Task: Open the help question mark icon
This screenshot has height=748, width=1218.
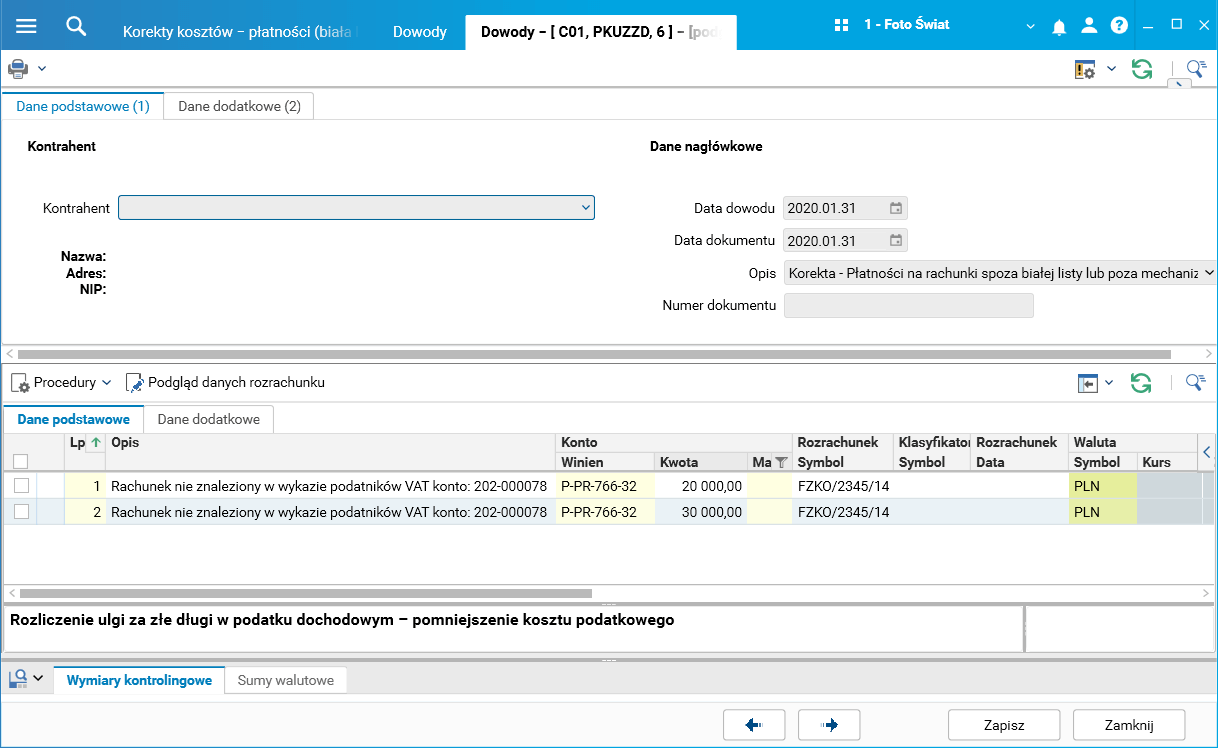Action: 1119,26
